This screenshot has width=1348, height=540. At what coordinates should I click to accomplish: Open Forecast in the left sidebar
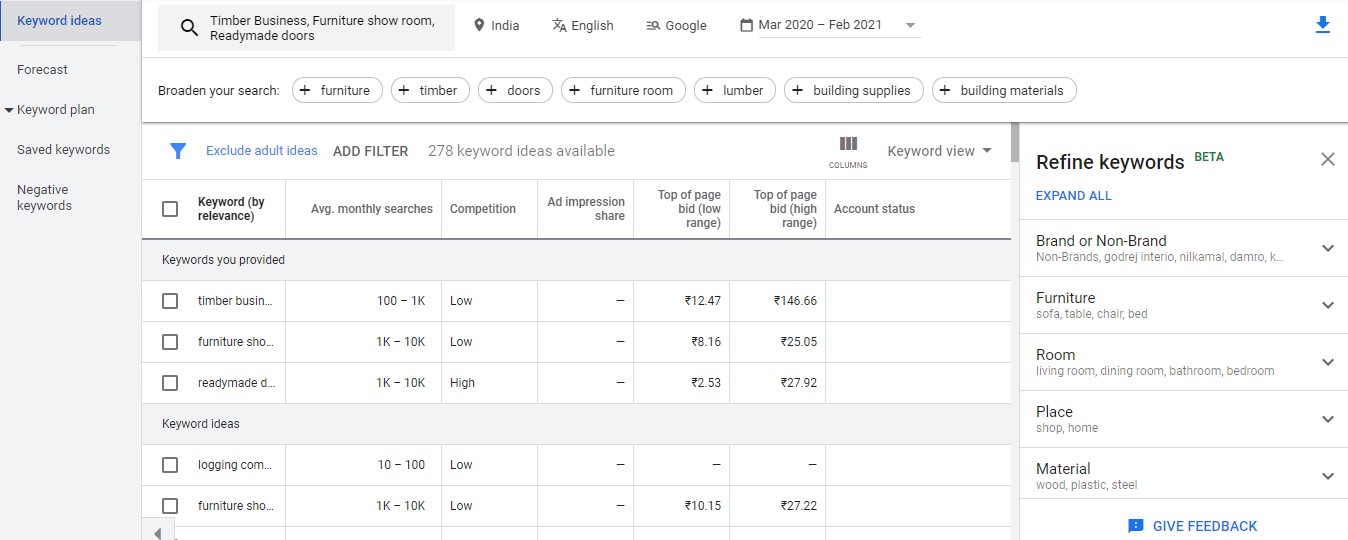(43, 69)
